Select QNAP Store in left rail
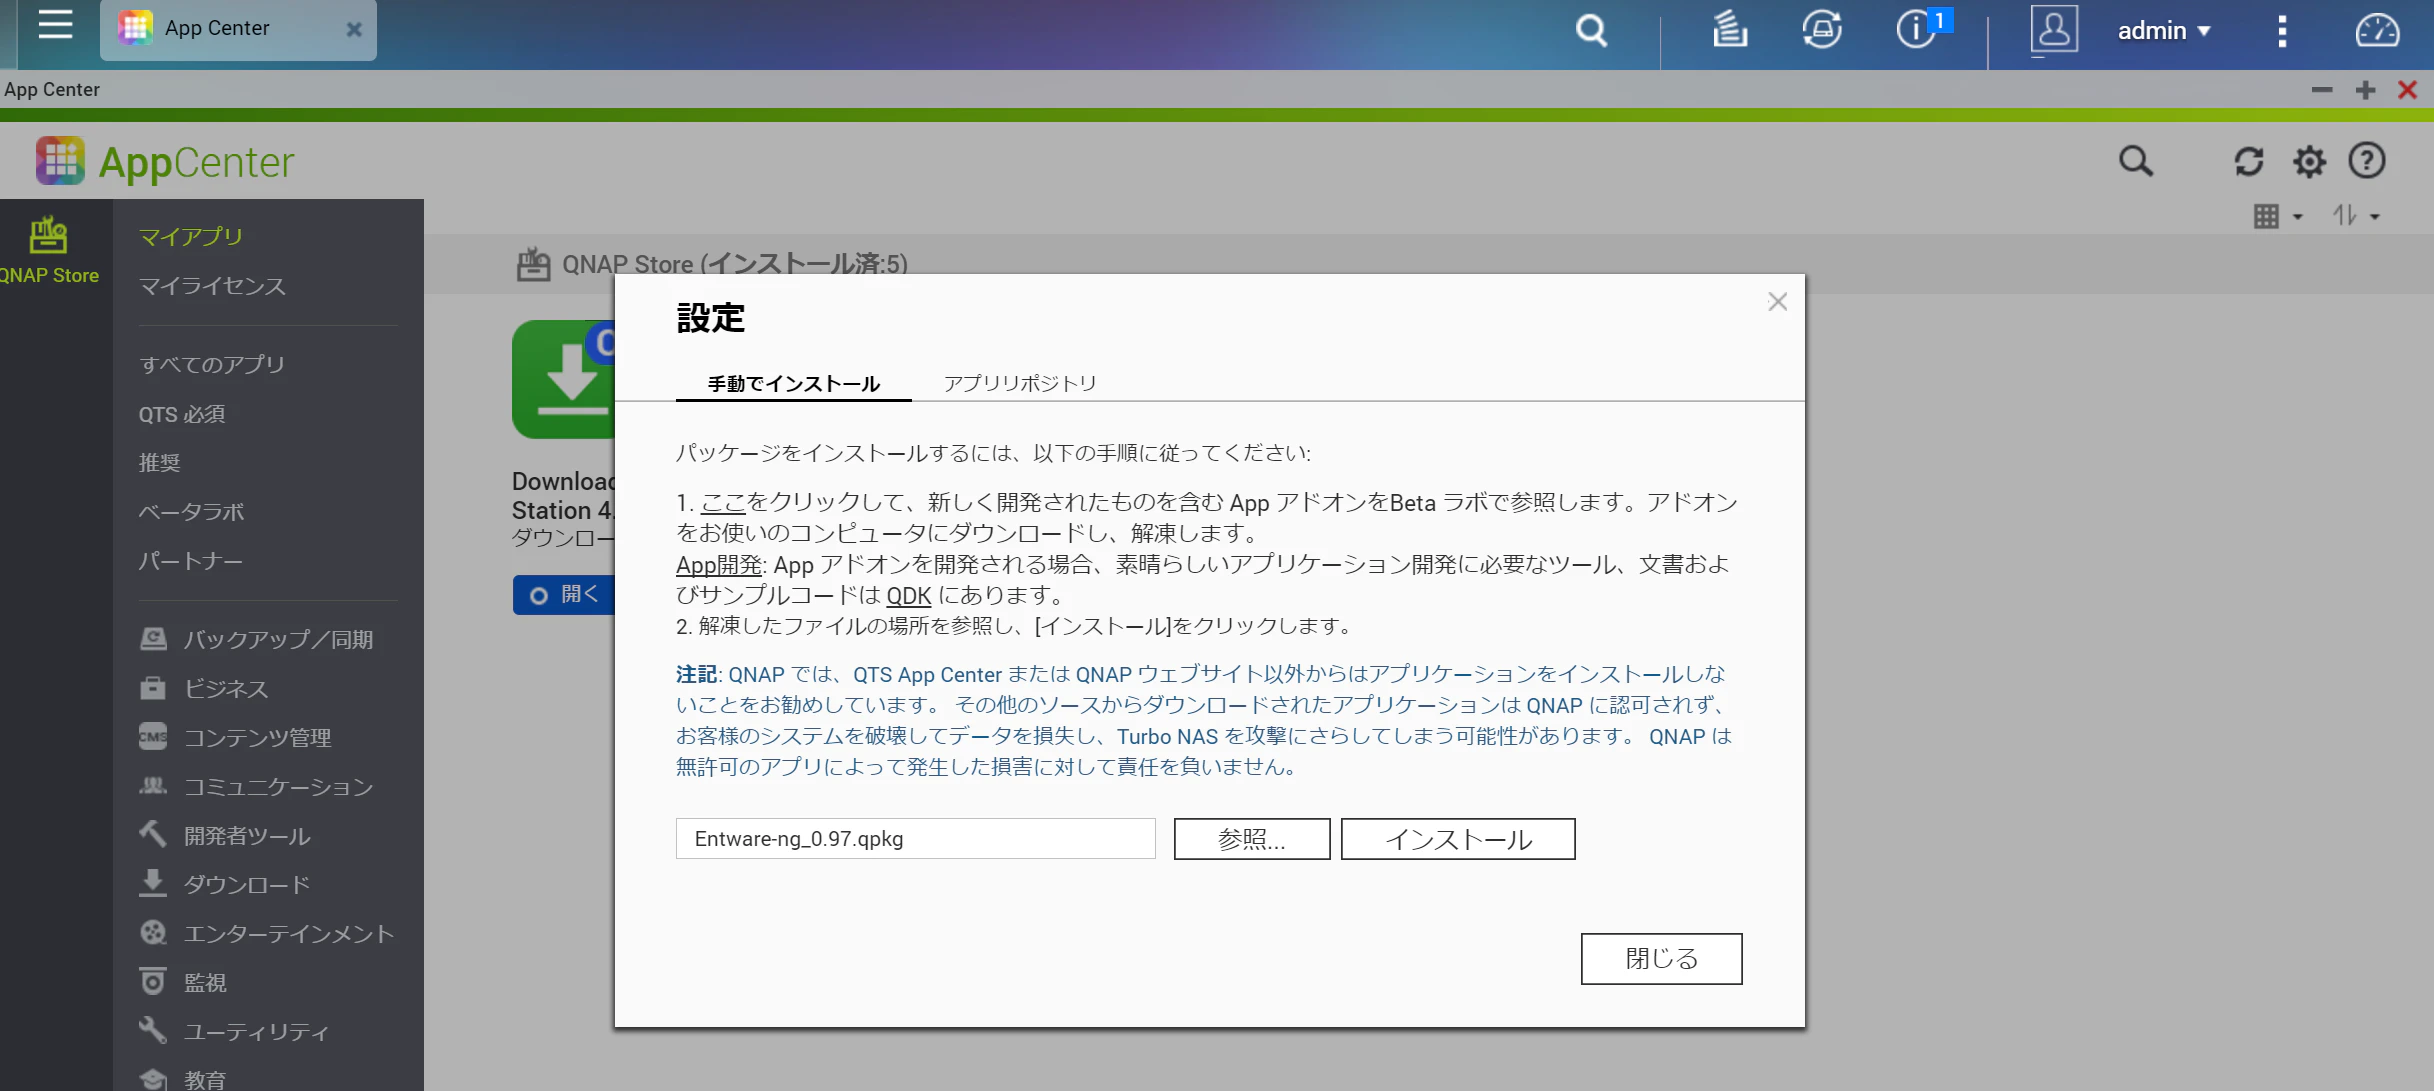This screenshot has width=2434, height=1091. click(x=48, y=251)
